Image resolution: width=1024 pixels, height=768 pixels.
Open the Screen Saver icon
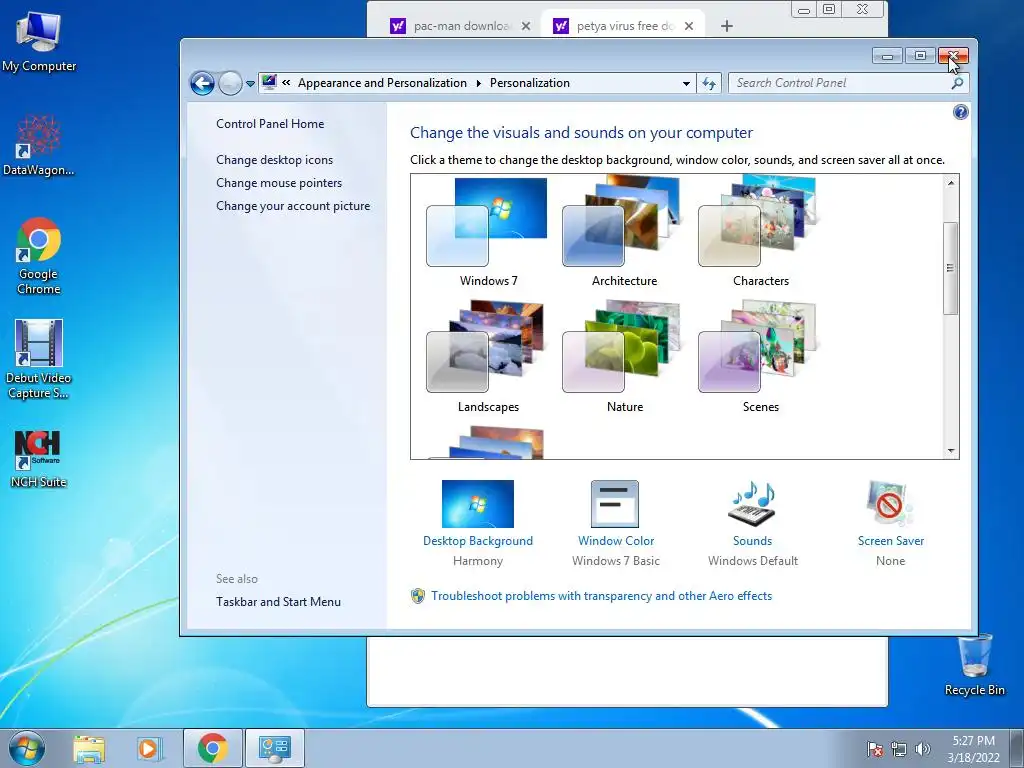click(889, 504)
